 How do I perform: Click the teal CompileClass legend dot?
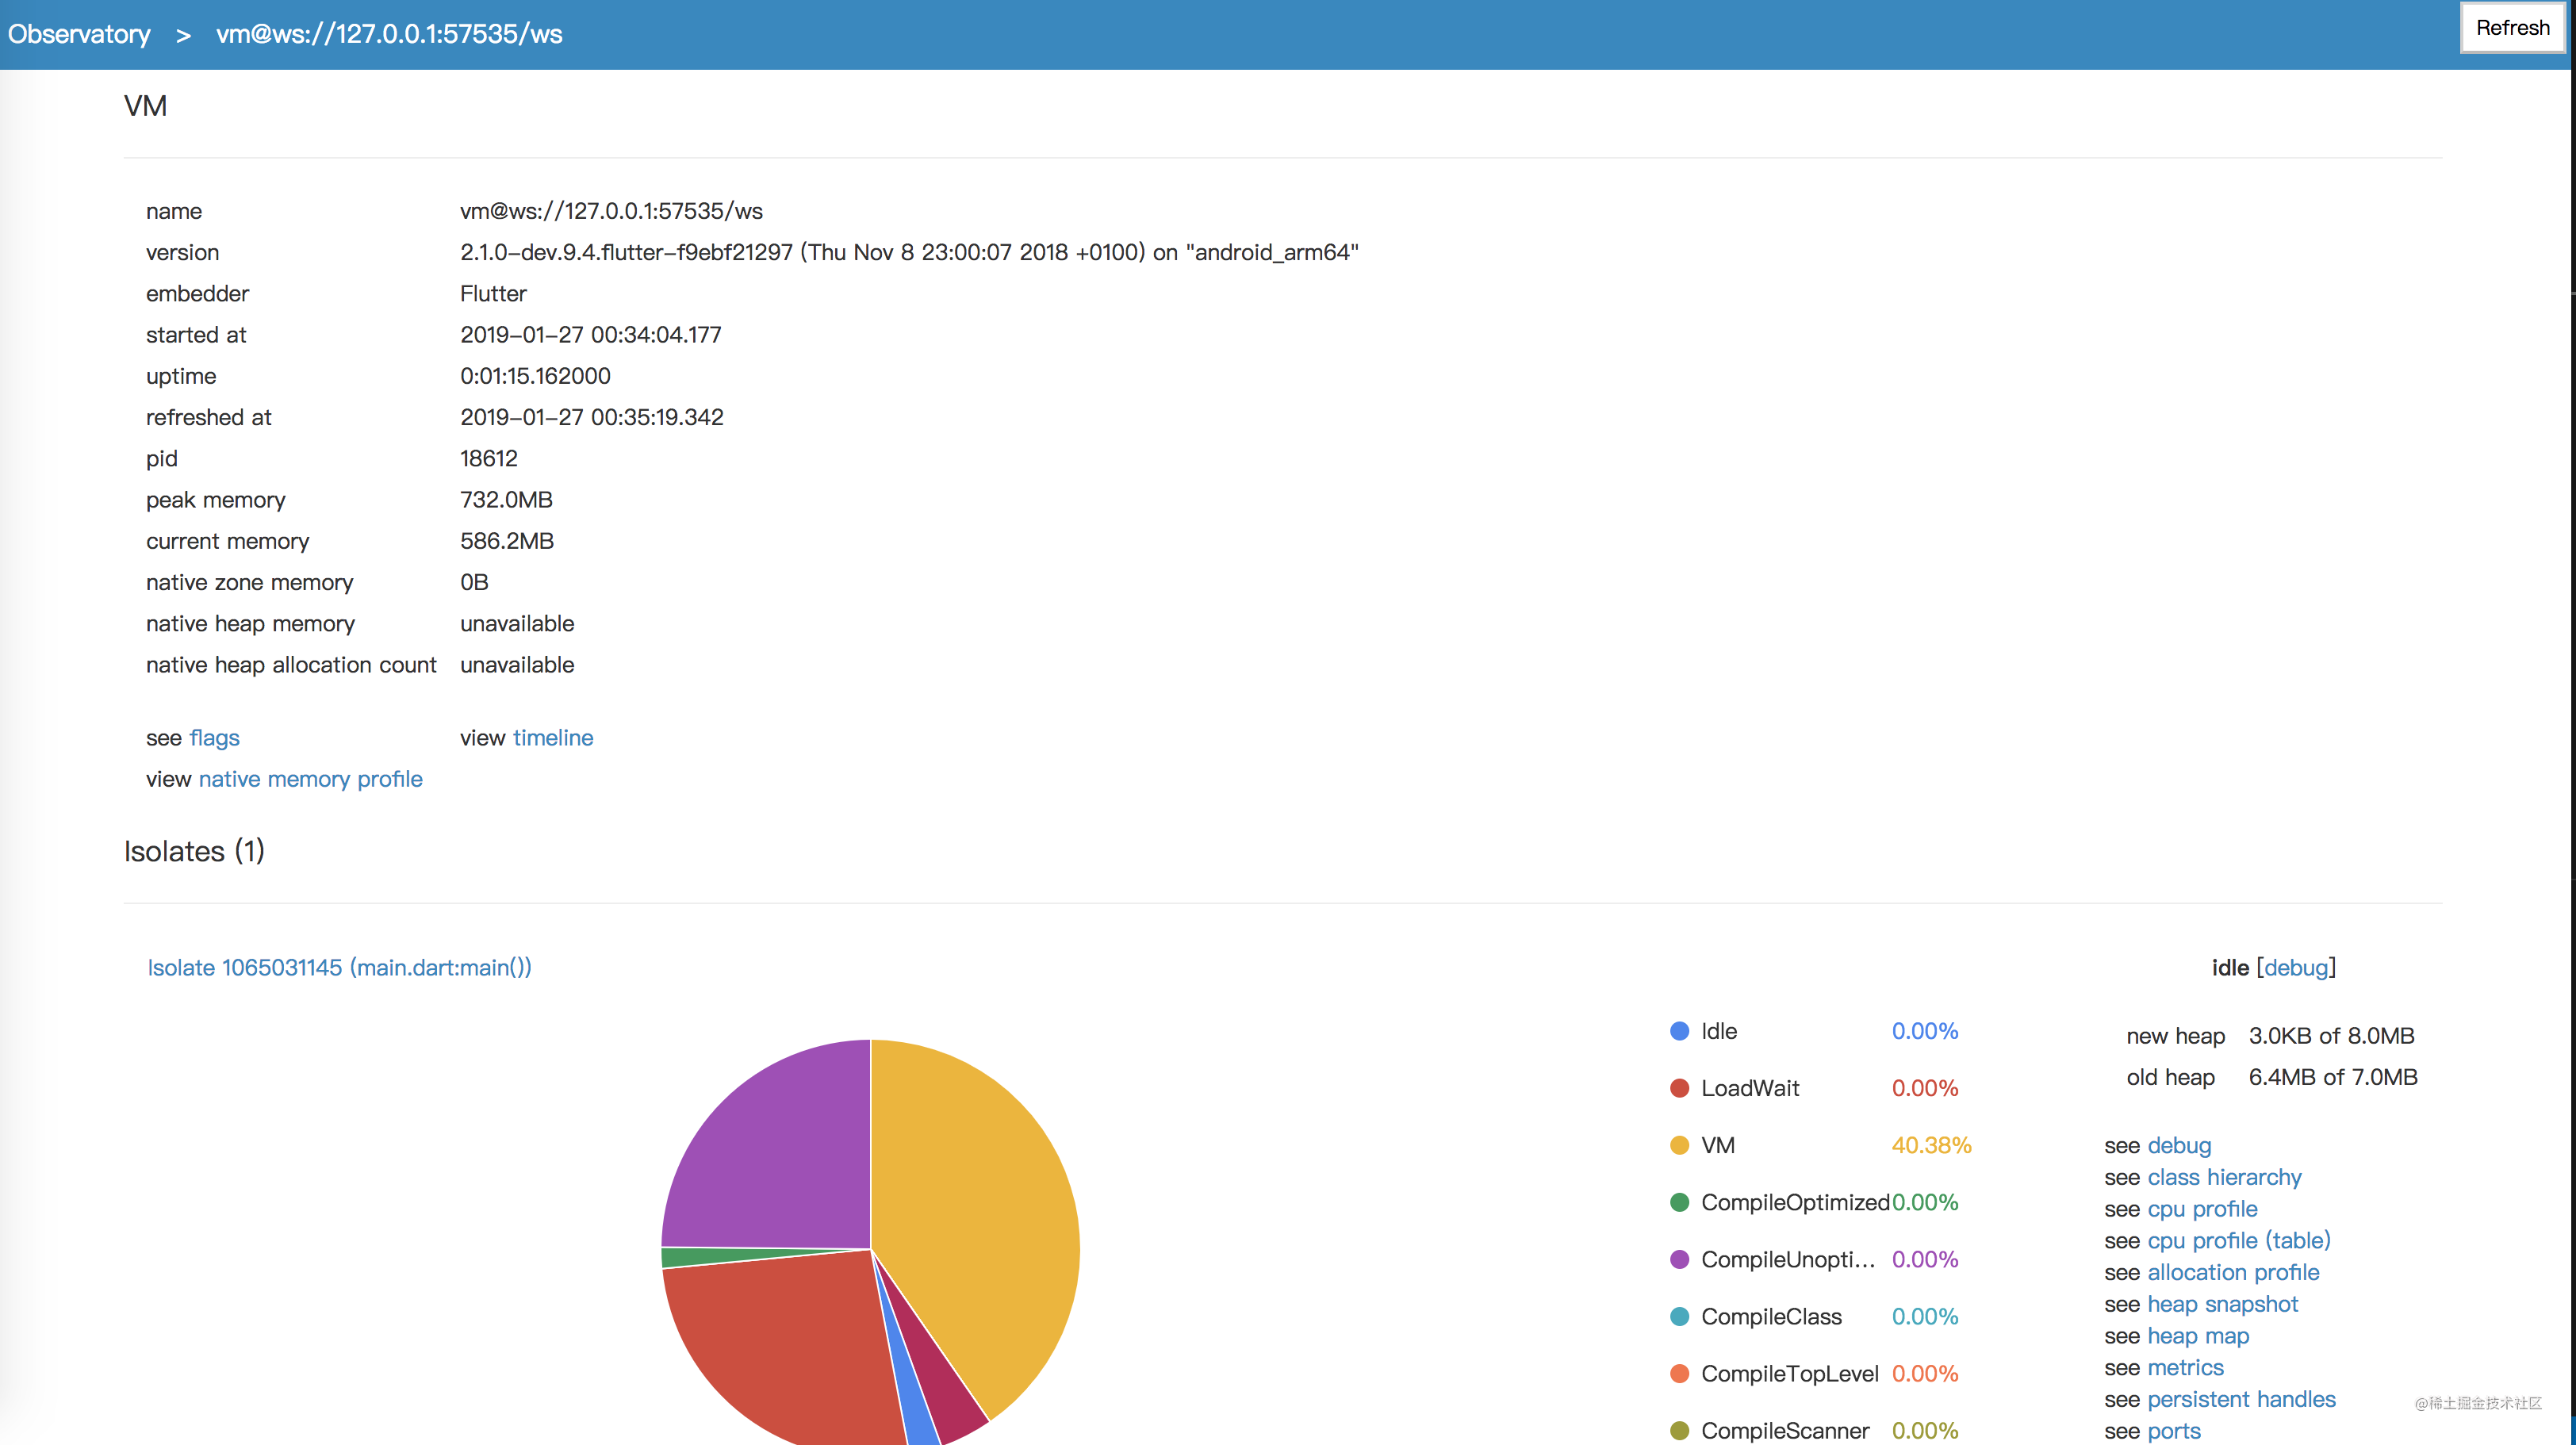[1680, 1316]
